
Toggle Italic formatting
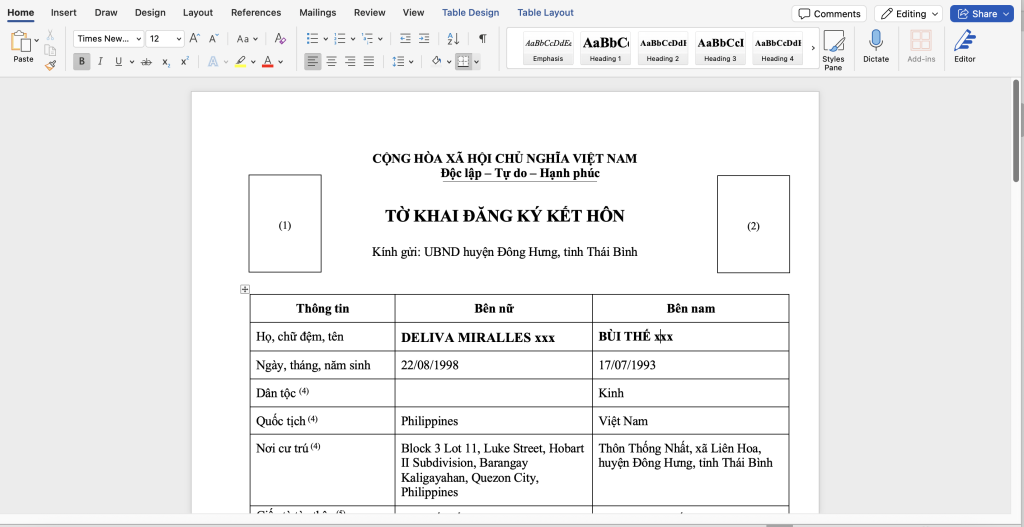coord(100,62)
